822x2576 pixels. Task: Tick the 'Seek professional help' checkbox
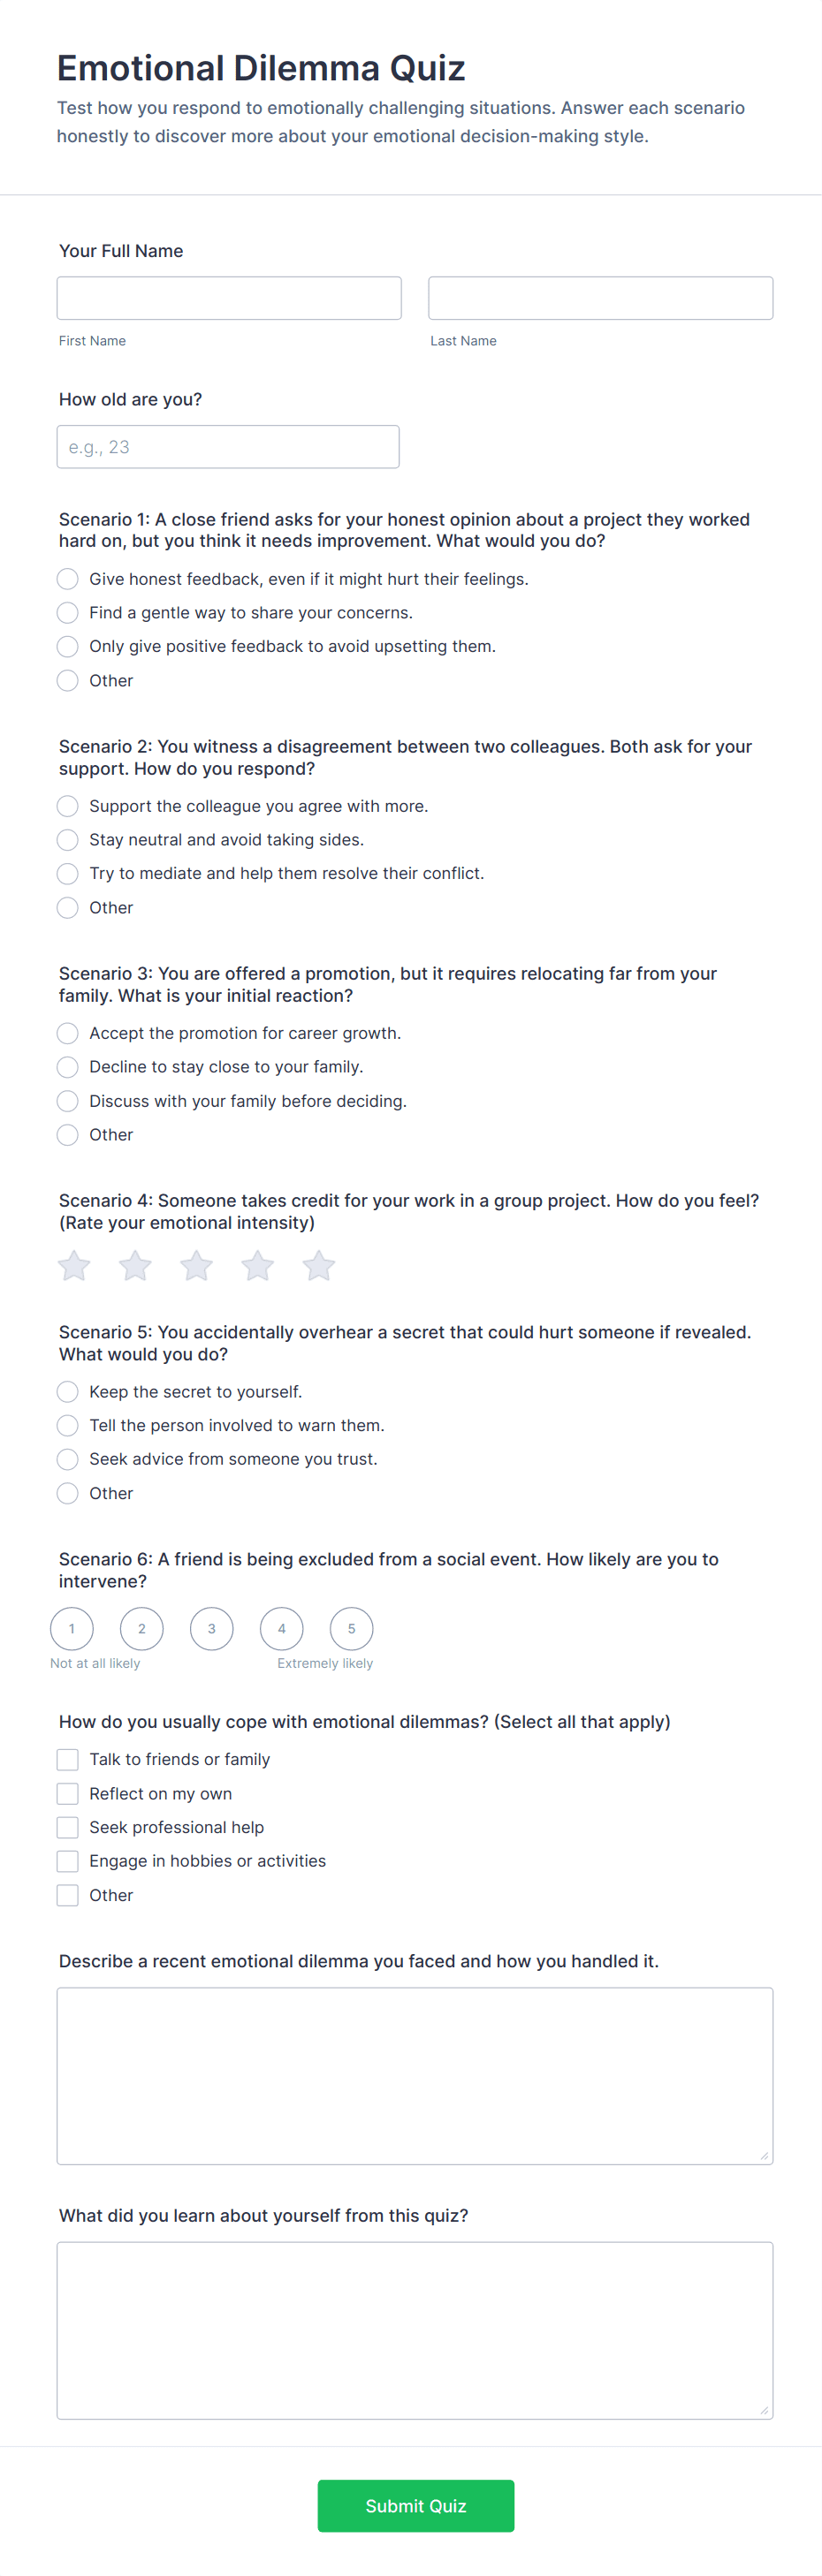(68, 1828)
